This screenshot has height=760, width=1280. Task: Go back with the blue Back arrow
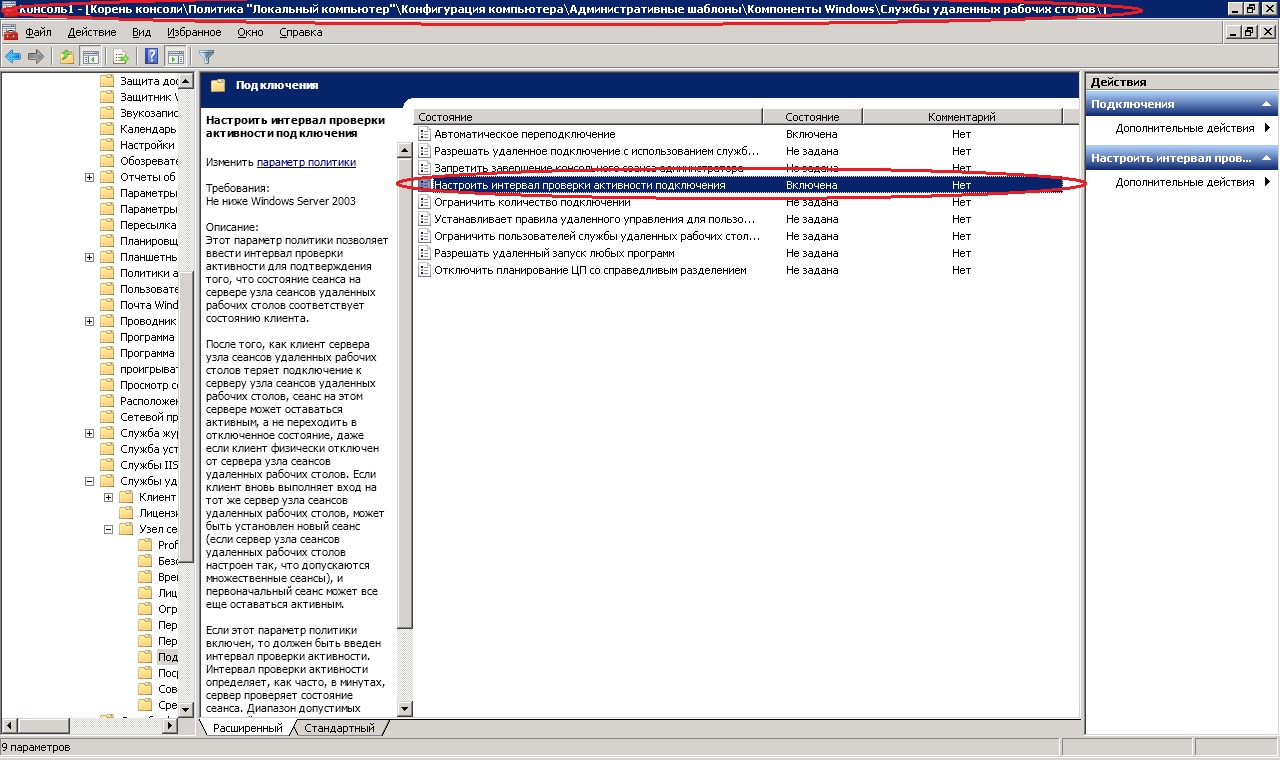pyautogui.click(x=13, y=57)
